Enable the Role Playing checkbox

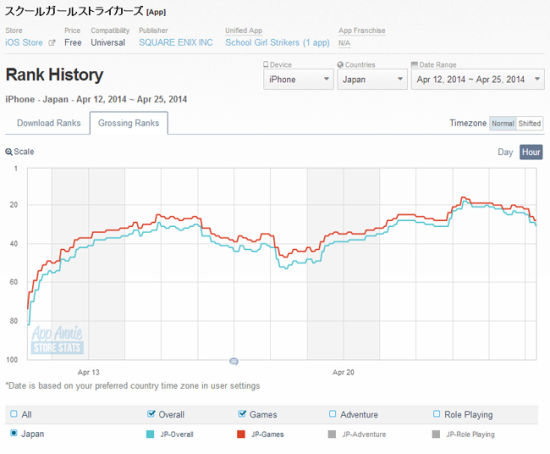point(436,414)
